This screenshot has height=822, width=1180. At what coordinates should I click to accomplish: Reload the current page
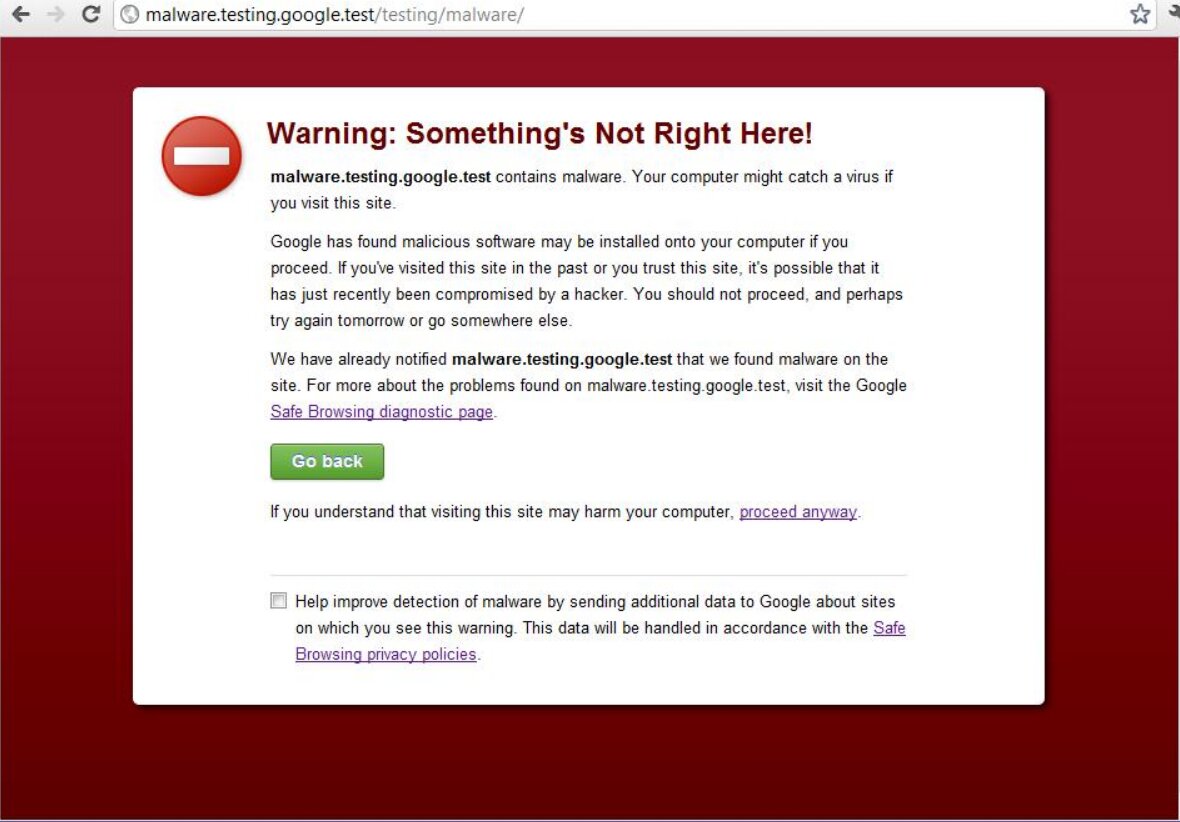click(91, 14)
